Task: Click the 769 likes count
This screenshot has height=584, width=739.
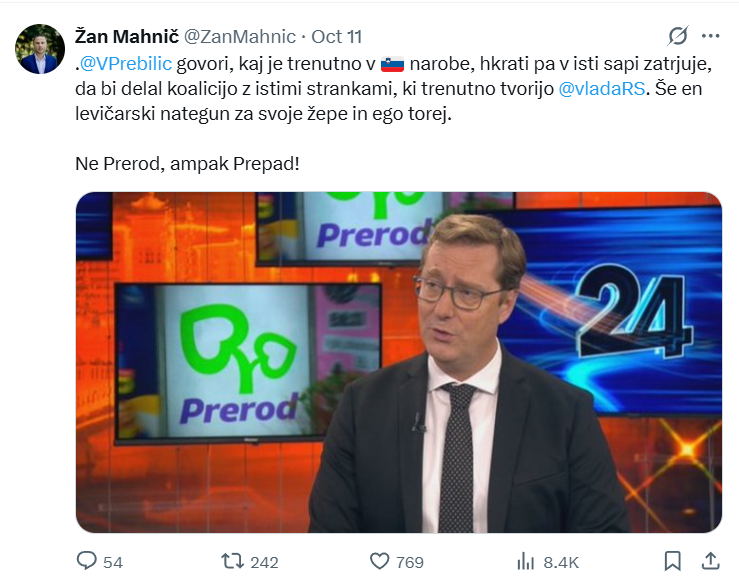Action: click(x=410, y=562)
